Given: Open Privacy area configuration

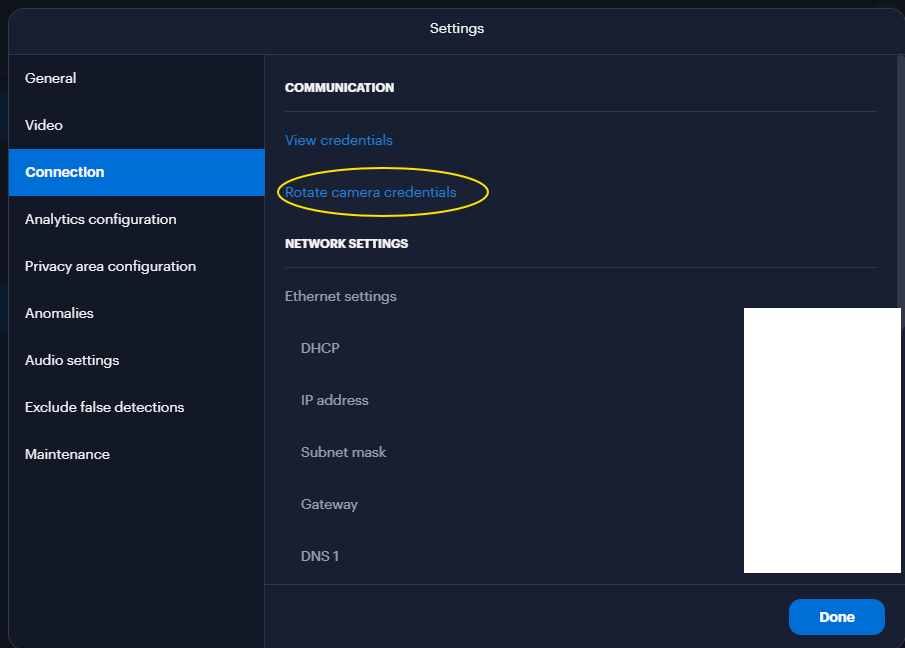Looking at the screenshot, I should (110, 266).
